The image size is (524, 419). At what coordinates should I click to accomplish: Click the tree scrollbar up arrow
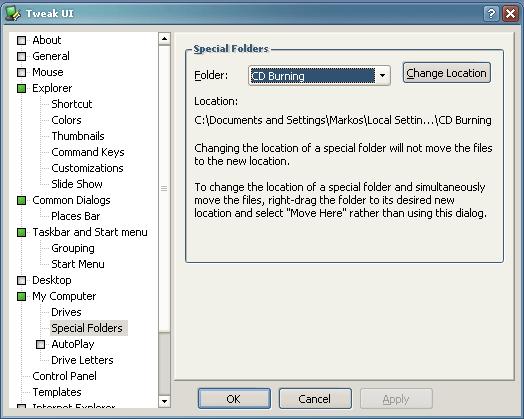(164, 39)
